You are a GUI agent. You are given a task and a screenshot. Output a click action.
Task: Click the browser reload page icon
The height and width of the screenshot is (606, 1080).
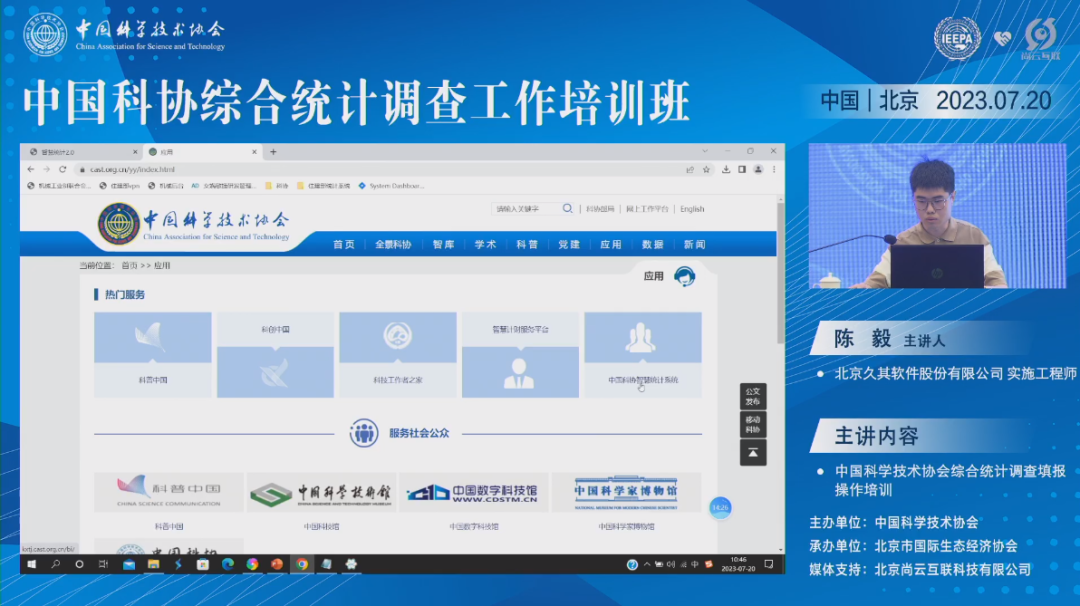tap(62, 169)
